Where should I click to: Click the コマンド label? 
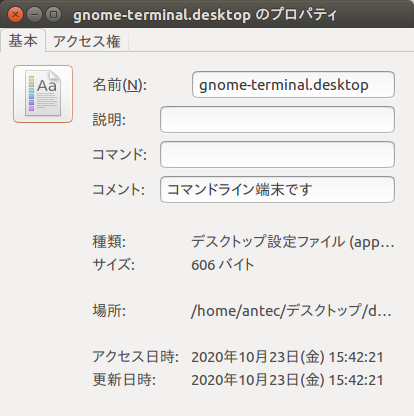(x=120, y=155)
